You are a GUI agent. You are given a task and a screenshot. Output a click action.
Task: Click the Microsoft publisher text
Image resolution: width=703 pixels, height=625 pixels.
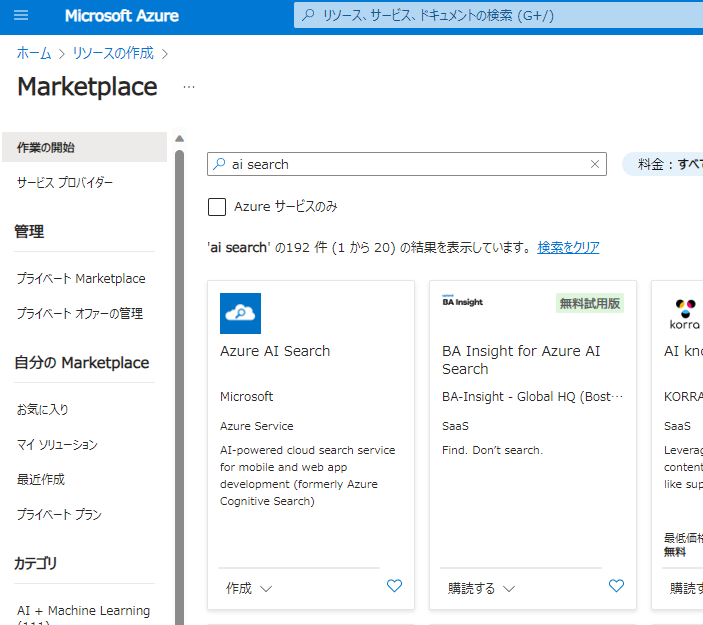click(247, 397)
